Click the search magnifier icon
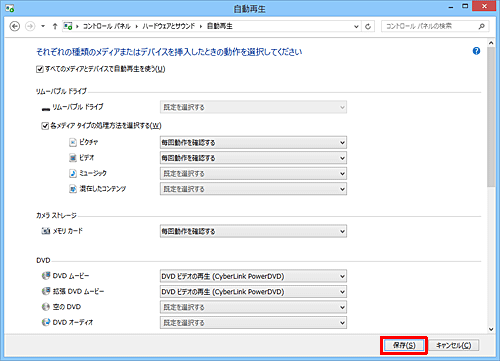This screenshot has height=361, width=500. click(482, 26)
